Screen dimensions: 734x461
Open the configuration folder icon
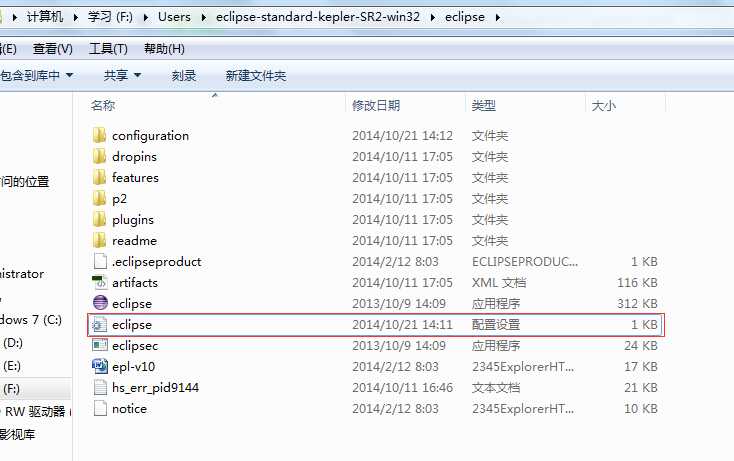(x=99, y=136)
